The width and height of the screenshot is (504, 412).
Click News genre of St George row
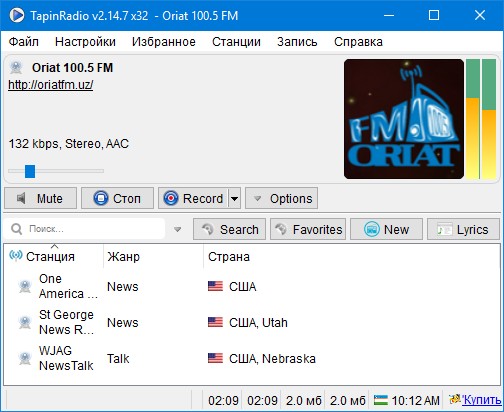(x=123, y=323)
